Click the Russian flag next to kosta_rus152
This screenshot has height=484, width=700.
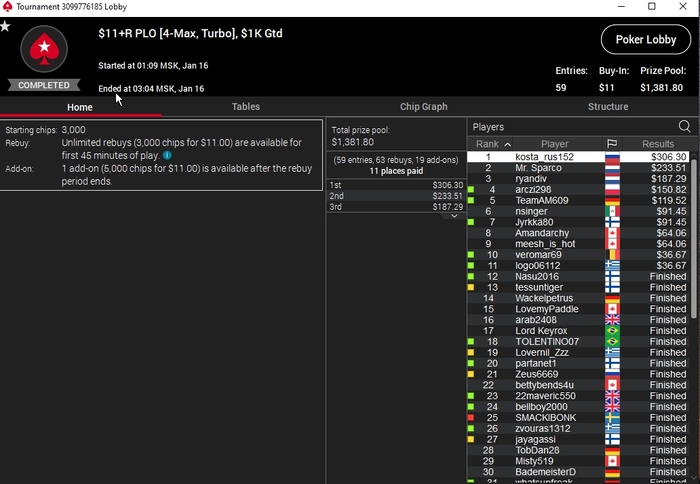[x=612, y=157]
